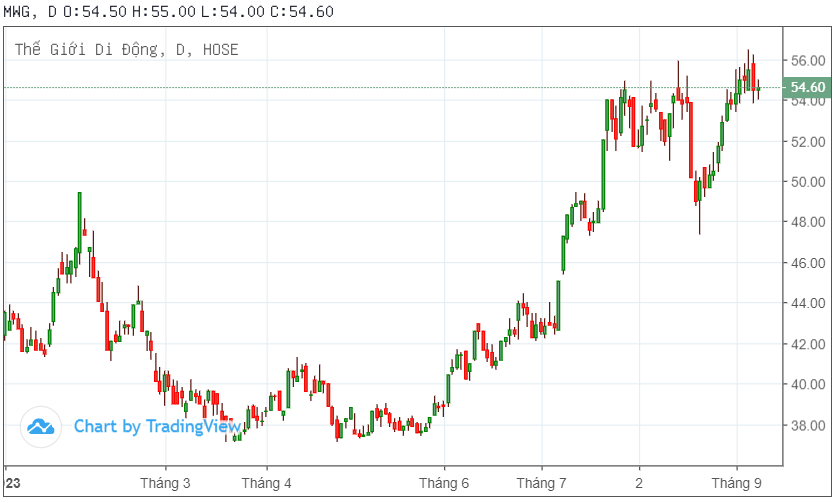
Task: Click the 52.00 price axis label
Action: click(808, 142)
